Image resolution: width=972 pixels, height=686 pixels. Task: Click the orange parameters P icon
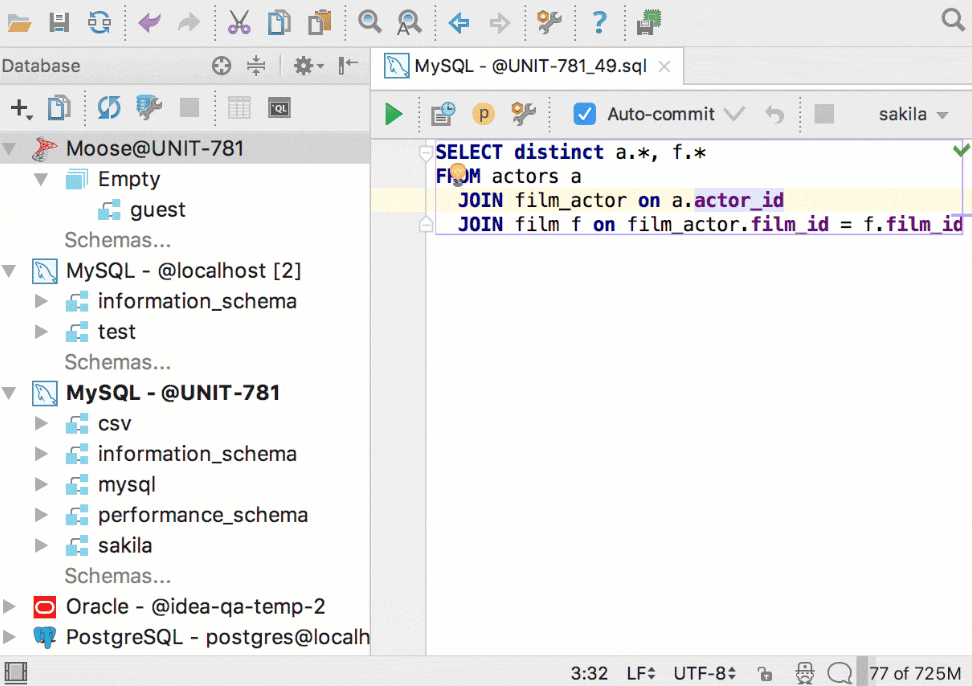click(484, 114)
